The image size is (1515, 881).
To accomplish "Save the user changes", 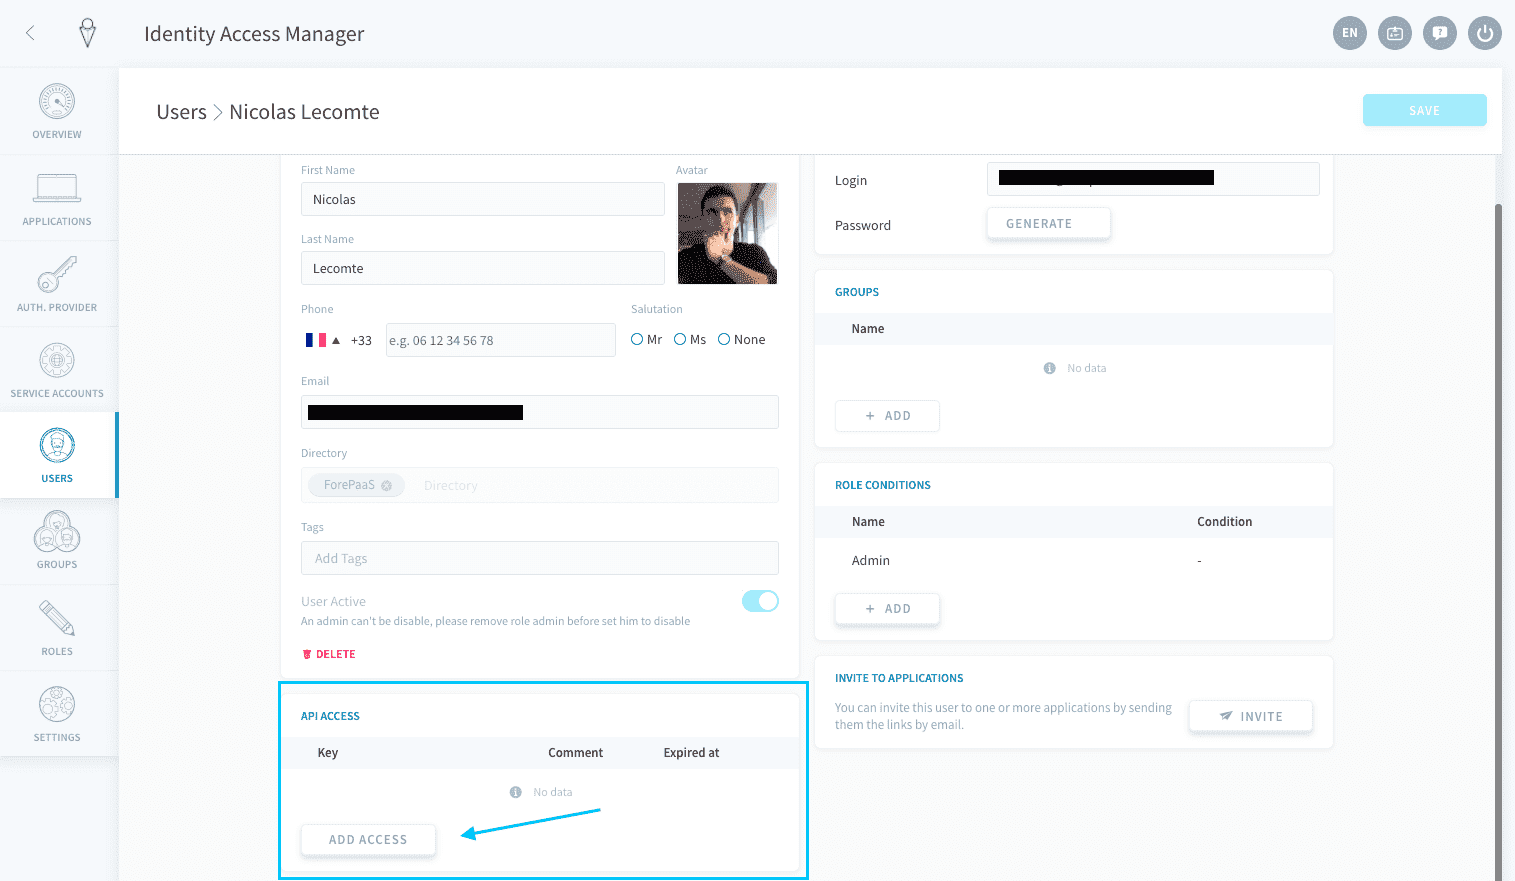I will coord(1424,110).
